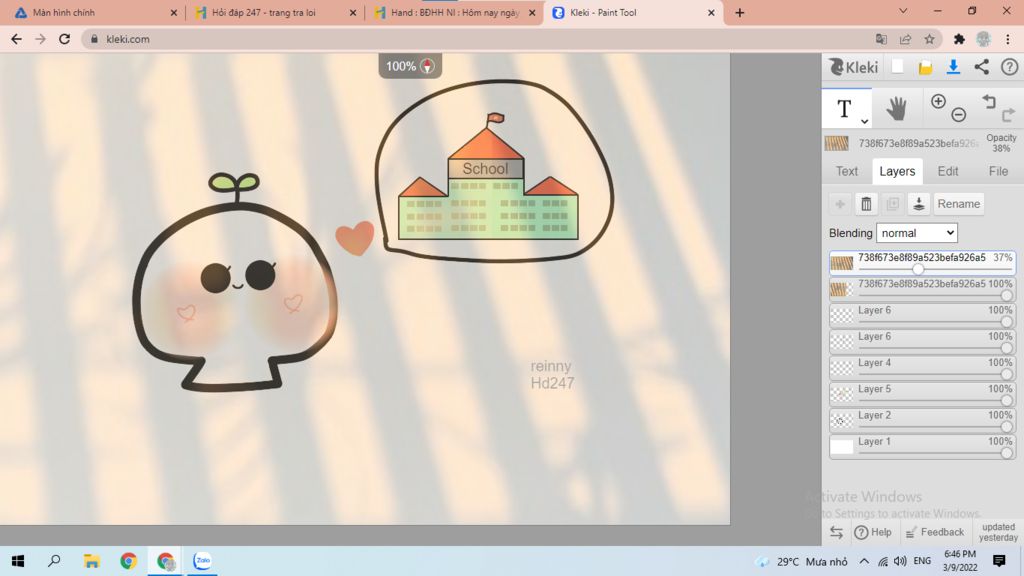Delete the selected layer with trash icon
The height and width of the screenshot is (576, 1024).
[x=866, y=204]
